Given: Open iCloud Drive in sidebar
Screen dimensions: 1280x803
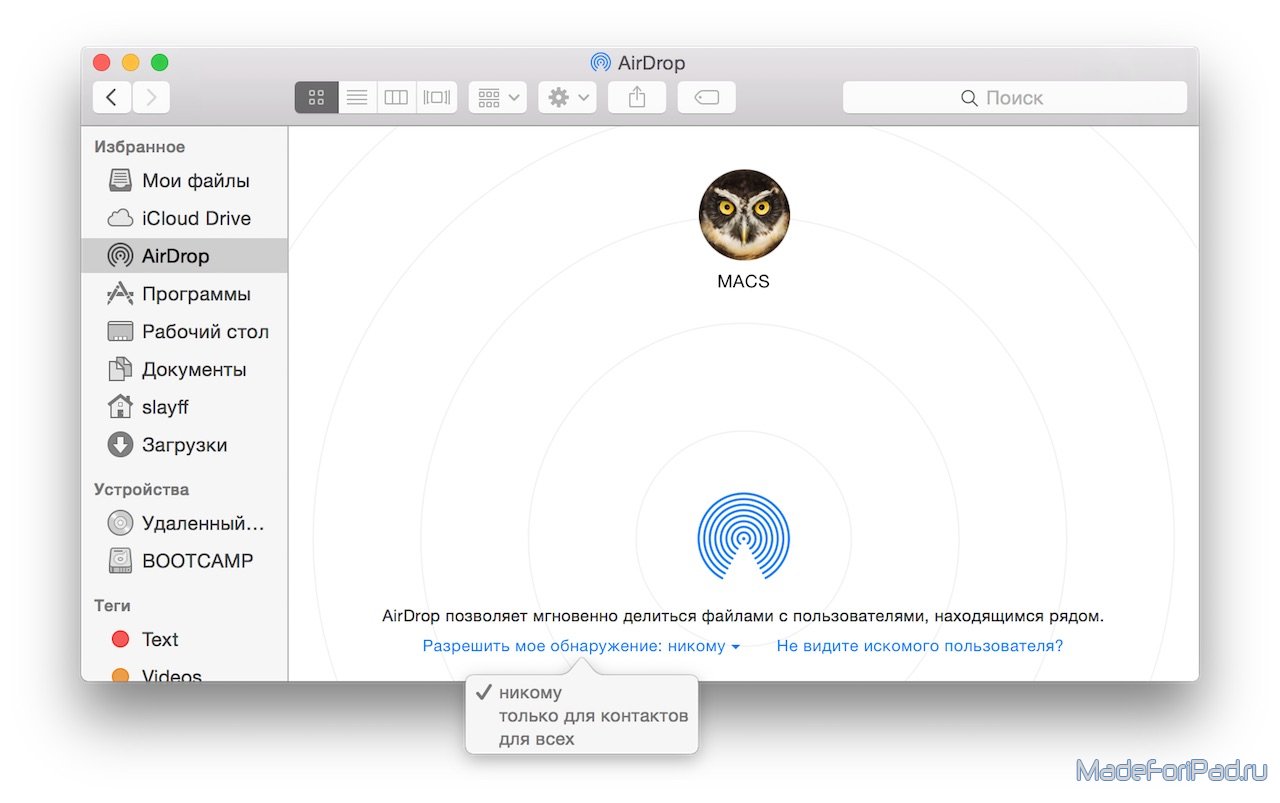Looking at the screenshot, I should [184, 218].
